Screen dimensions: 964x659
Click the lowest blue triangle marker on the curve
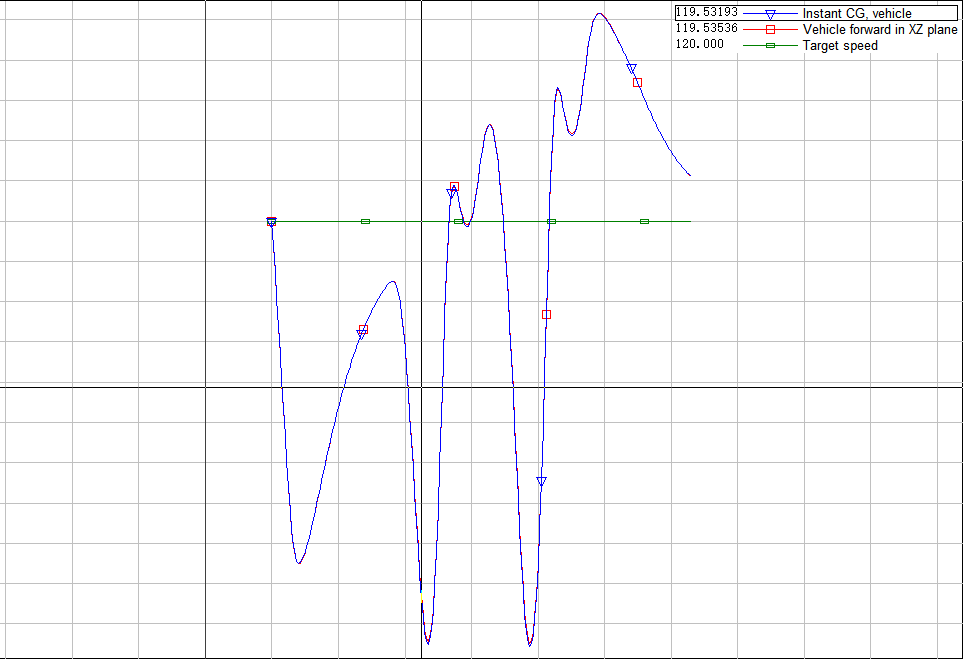click(541, 481)
